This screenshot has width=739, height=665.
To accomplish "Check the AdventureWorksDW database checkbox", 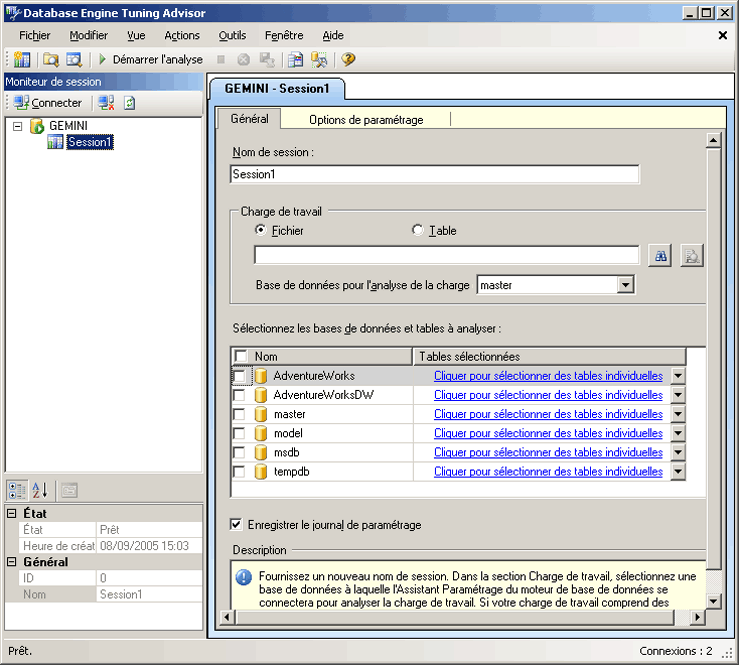I will click(x=240, y=395).
